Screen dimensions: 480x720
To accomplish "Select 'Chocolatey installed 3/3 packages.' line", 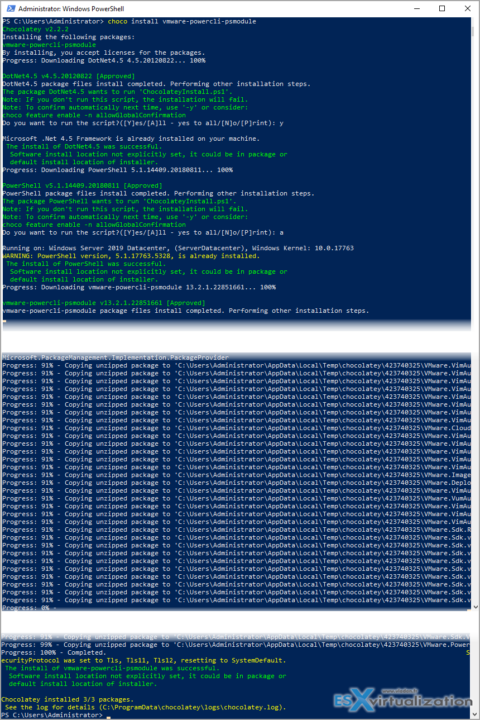I will point(67,699).
